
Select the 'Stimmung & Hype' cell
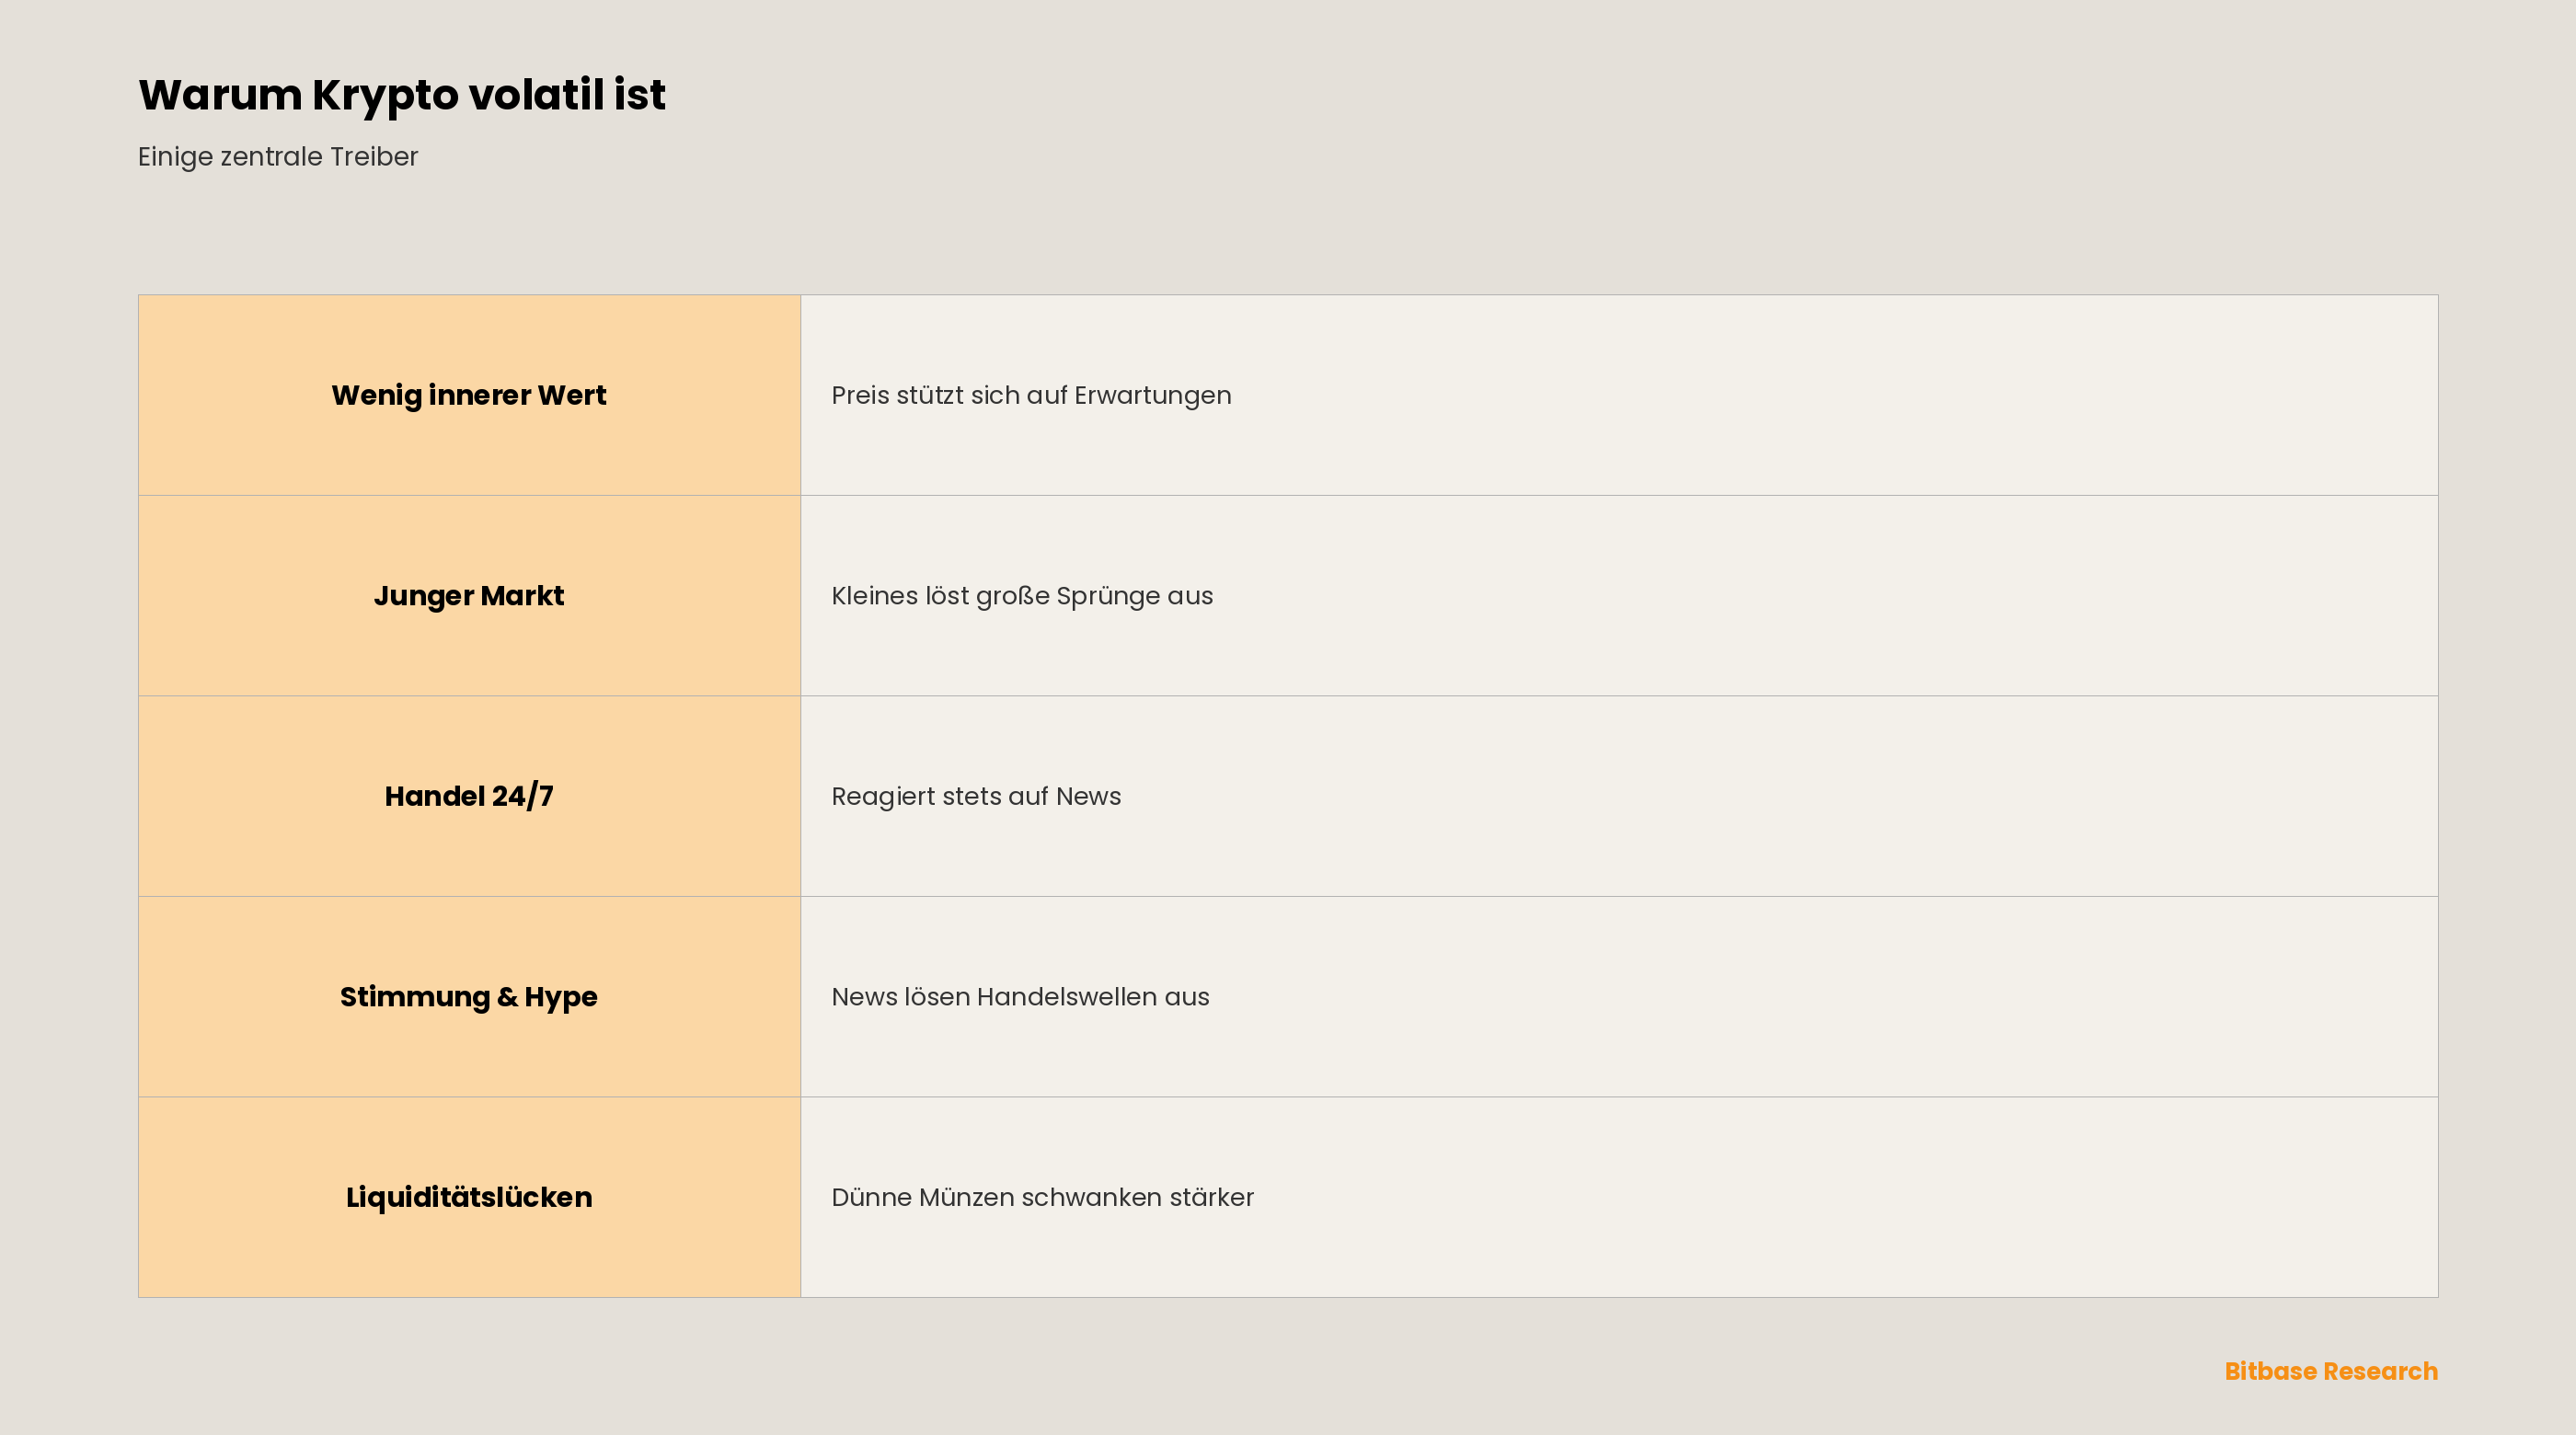pos(469,997)
